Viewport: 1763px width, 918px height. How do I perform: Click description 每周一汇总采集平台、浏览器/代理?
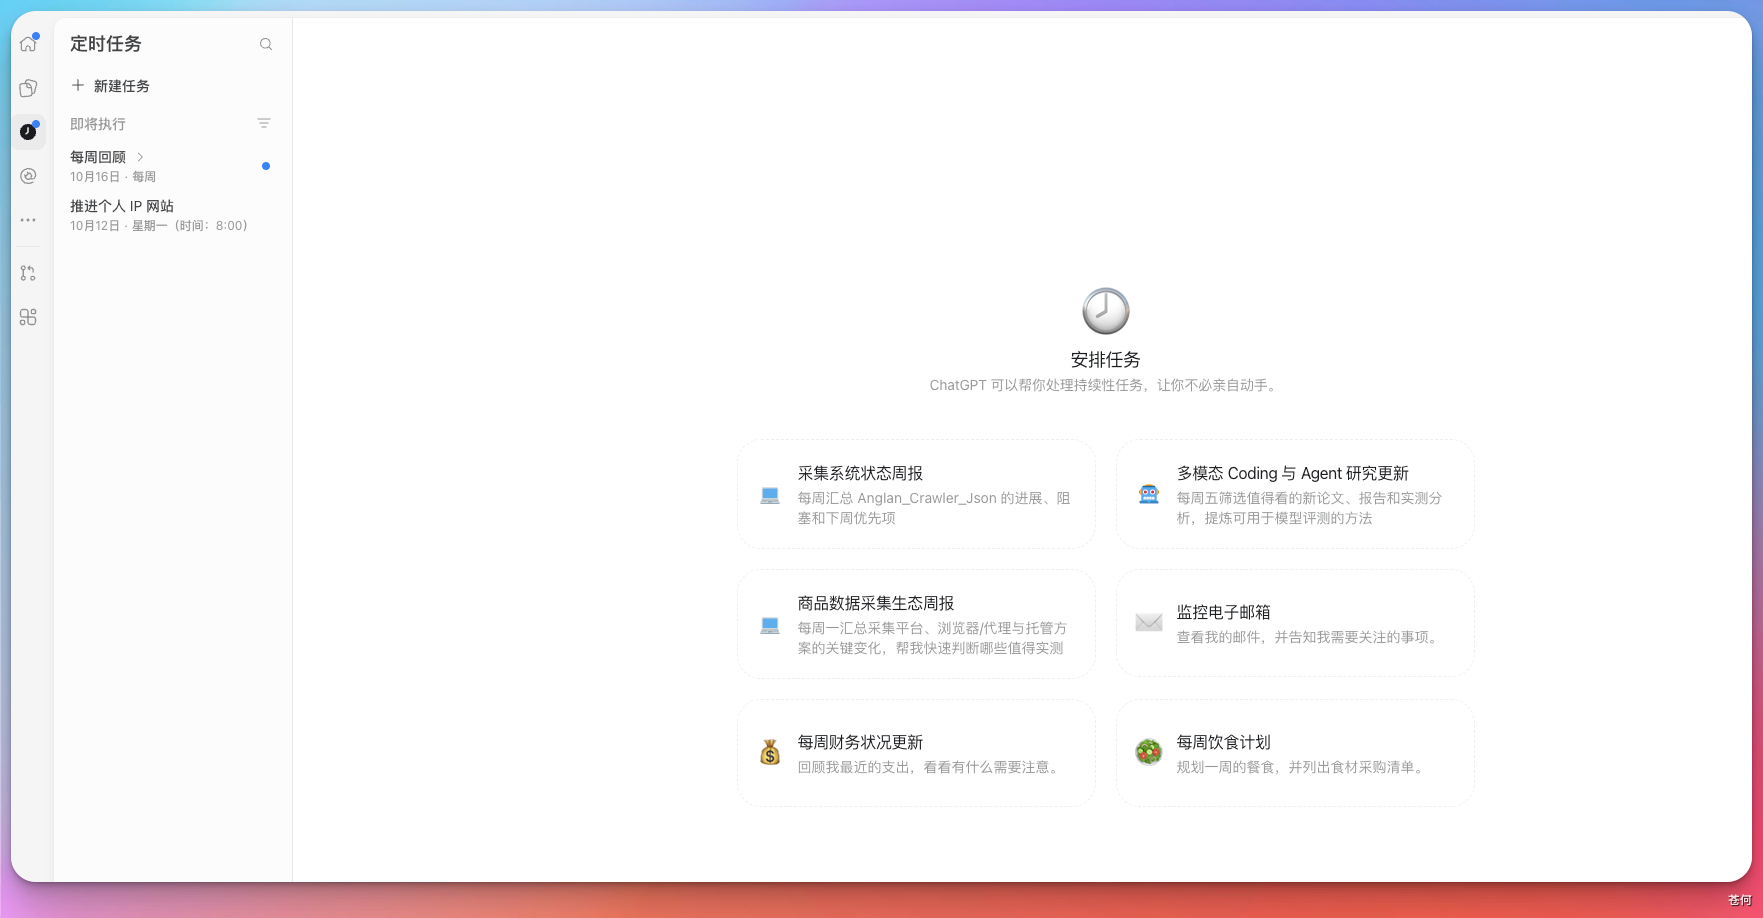click(932, 638)
